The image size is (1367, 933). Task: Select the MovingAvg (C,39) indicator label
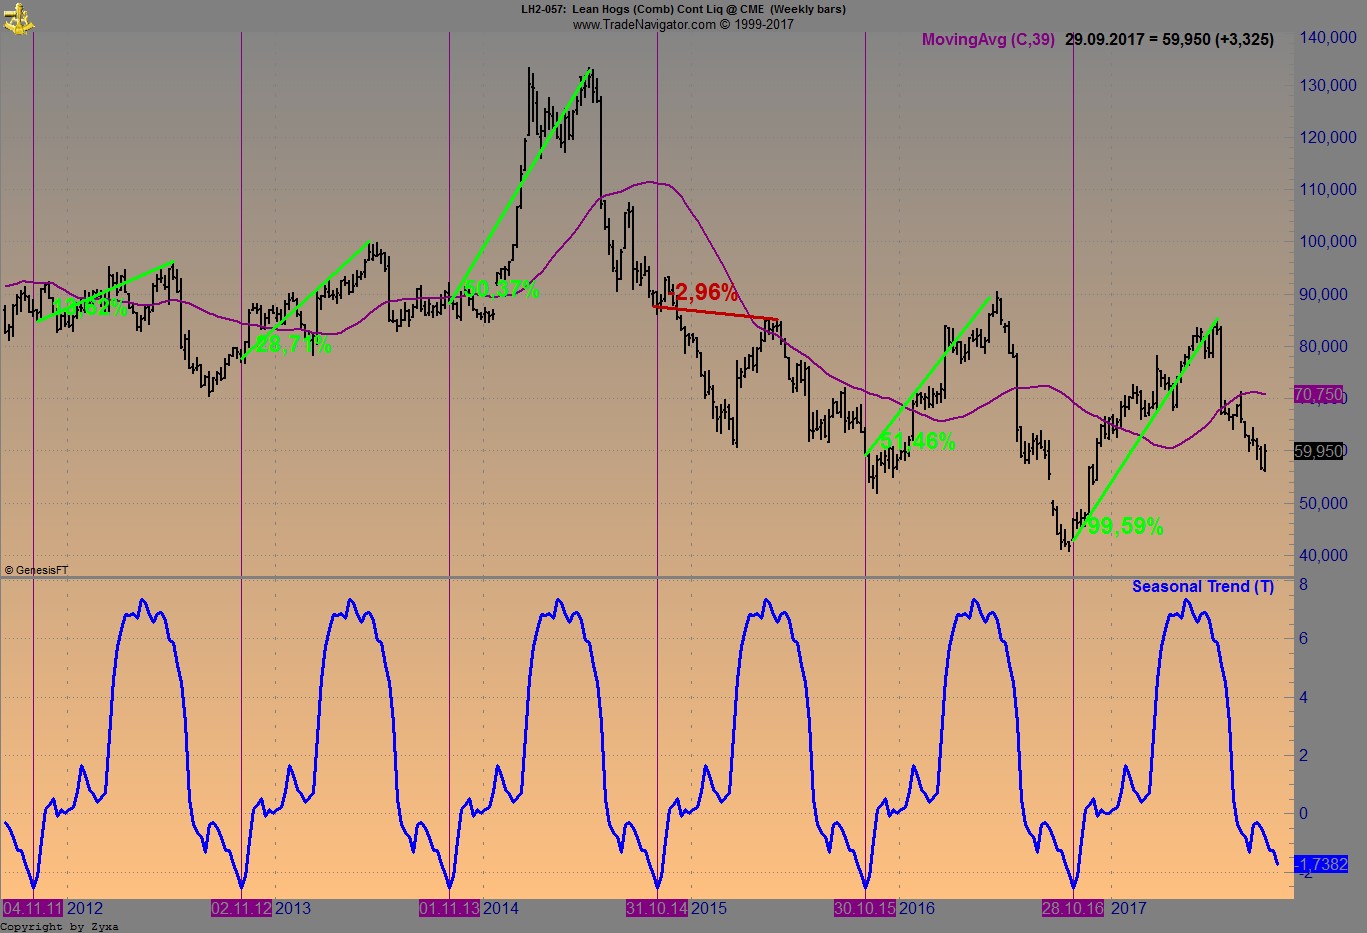click(x=988, y=40)
